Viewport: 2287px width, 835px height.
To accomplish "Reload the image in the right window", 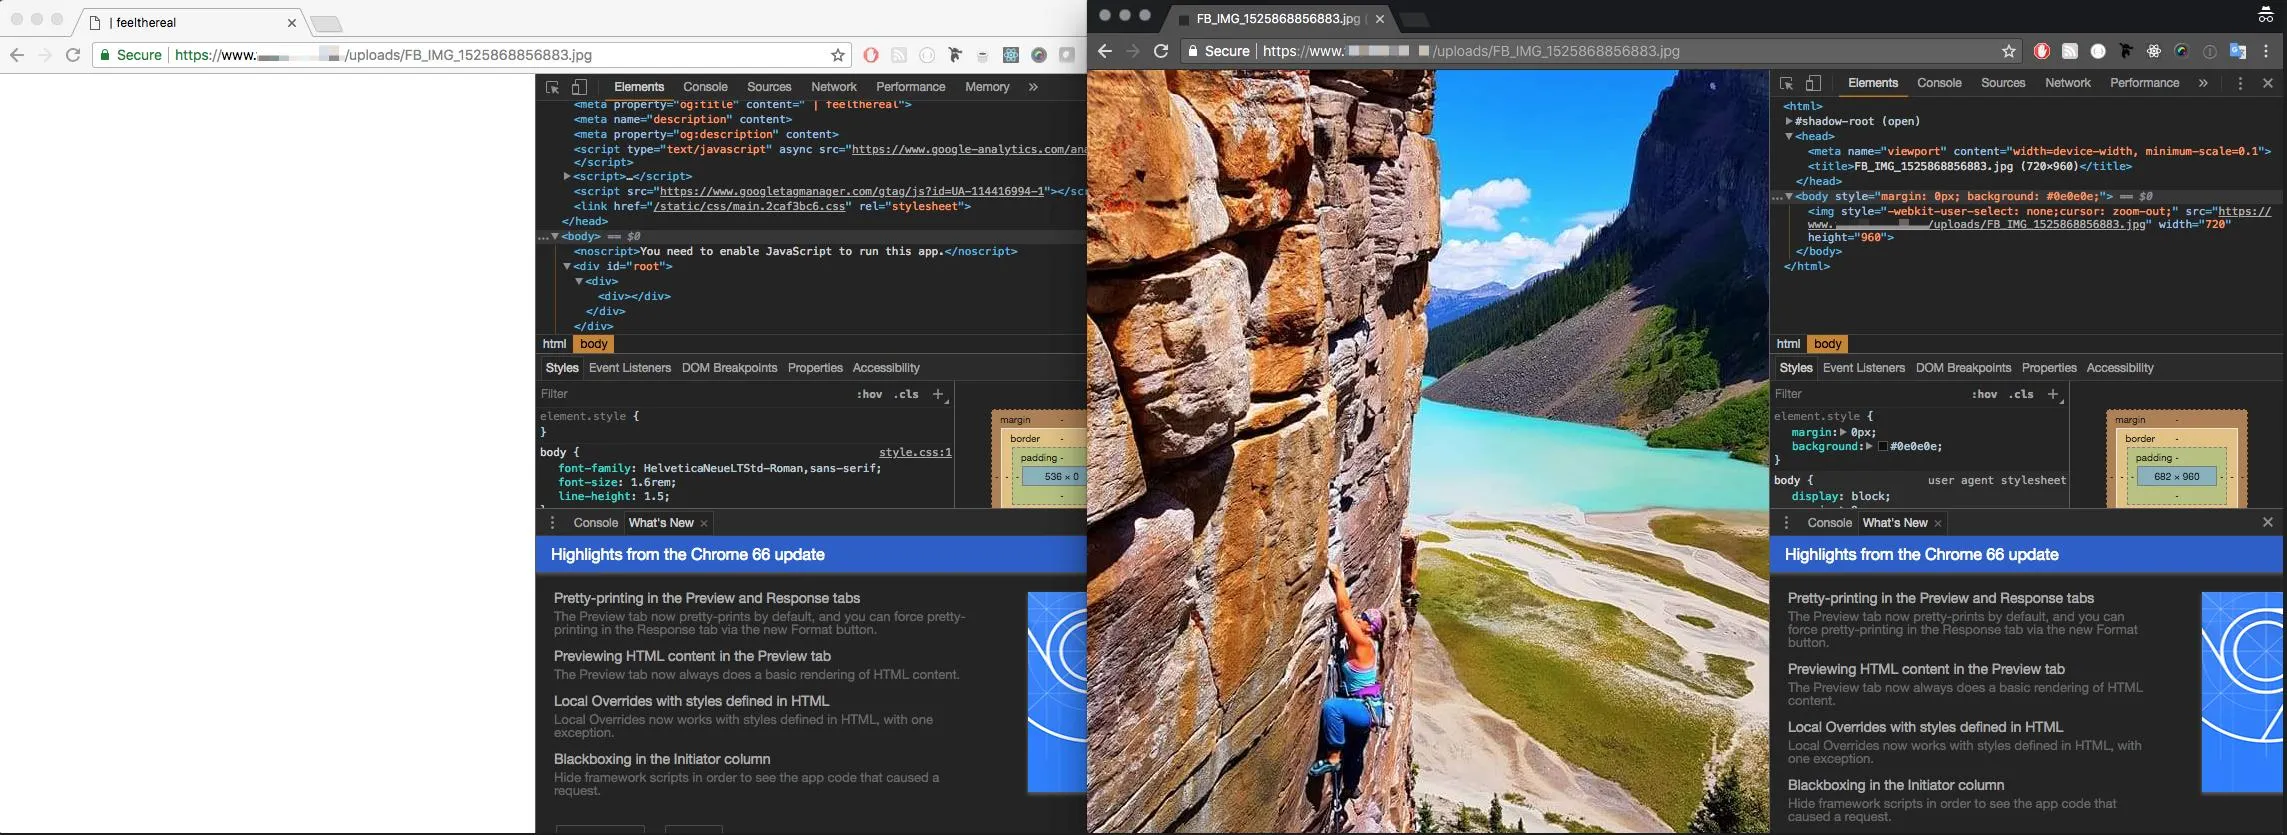I will pyautogui.click(x=1161, y=51).
